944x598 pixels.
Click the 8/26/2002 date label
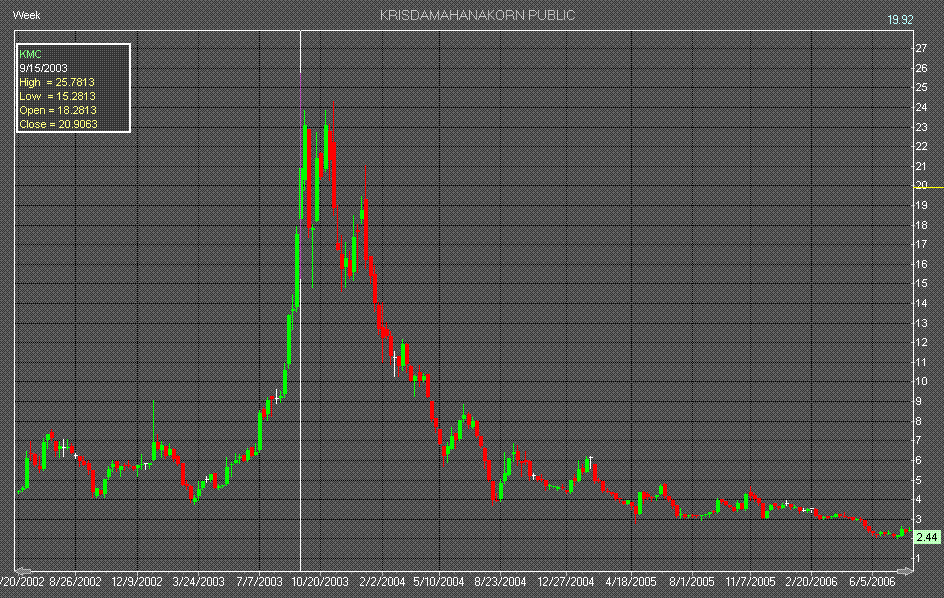click(75, 582)
